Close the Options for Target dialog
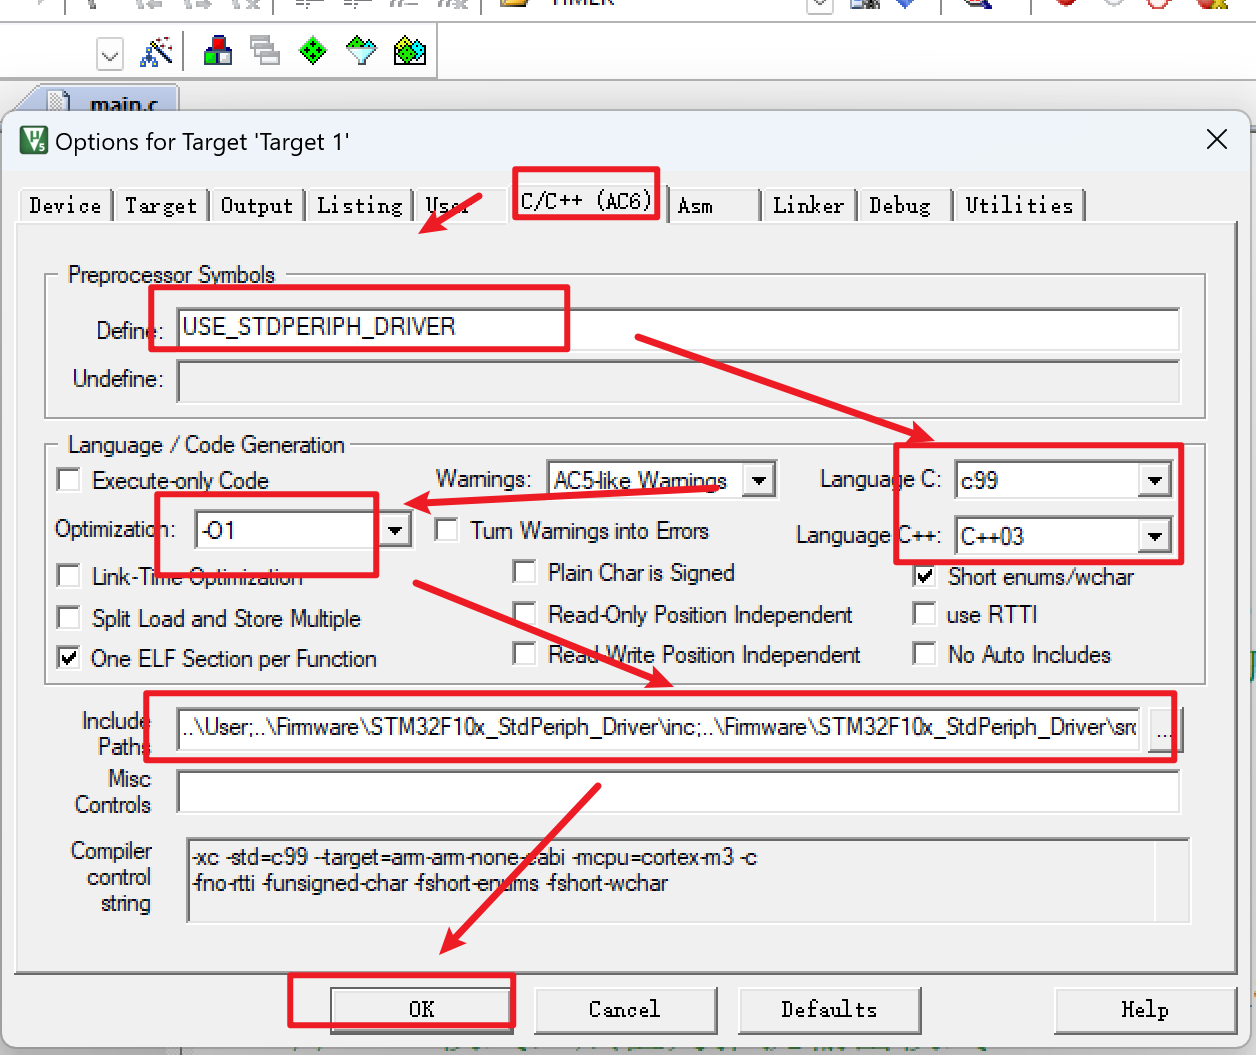 (x=1216, y=139)
